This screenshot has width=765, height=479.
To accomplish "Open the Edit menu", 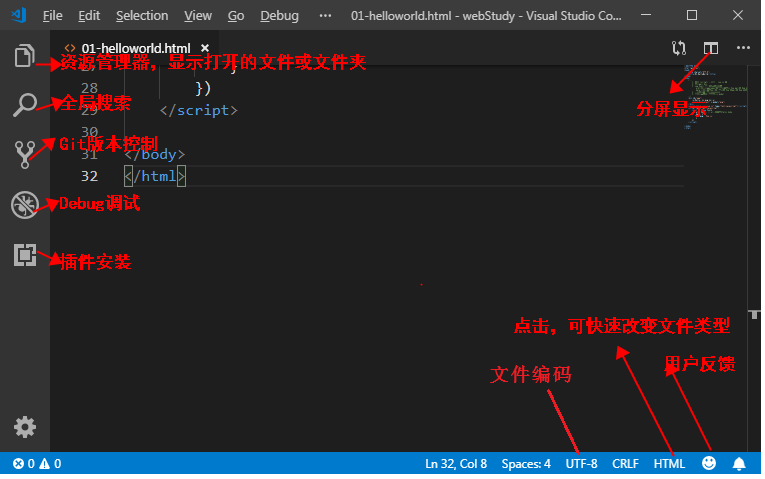I will click(x=89, y=16).
